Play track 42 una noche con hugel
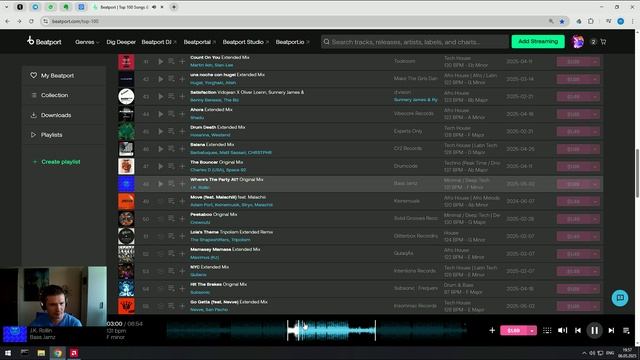Image resolution: width=640 pixels, height=360 pixels. (160, 79)
